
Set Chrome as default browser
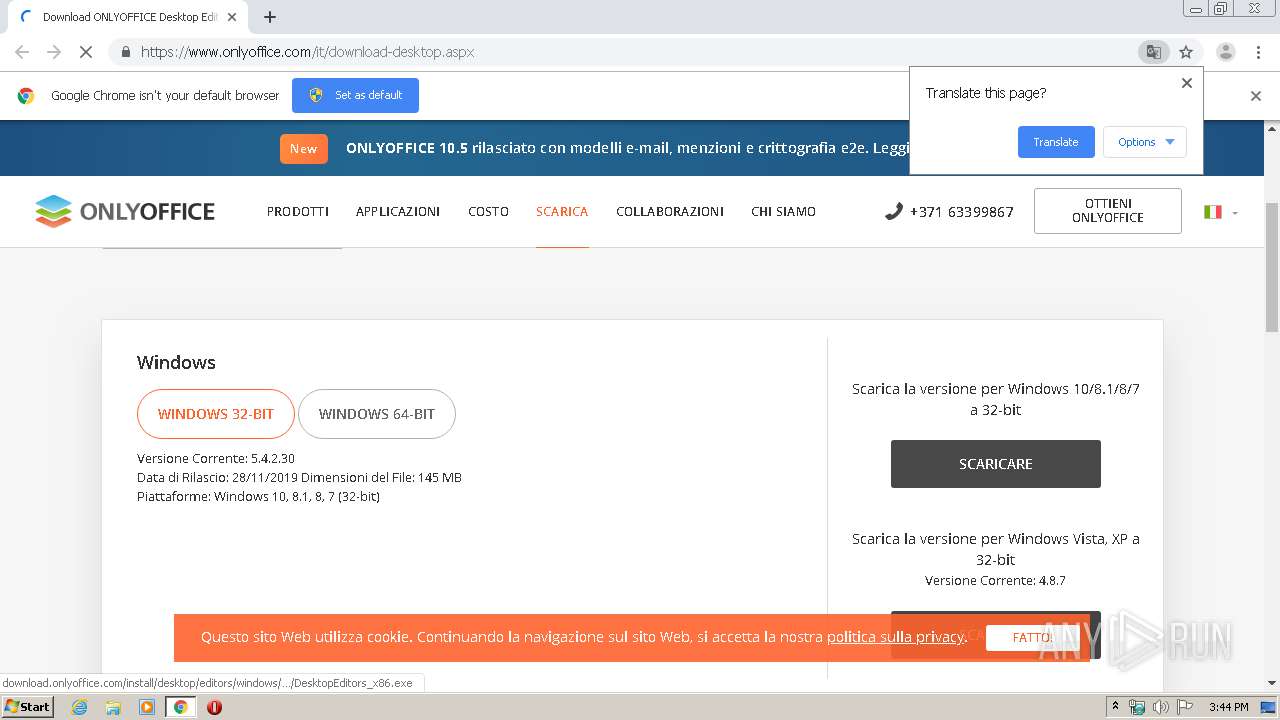[355, 95]
